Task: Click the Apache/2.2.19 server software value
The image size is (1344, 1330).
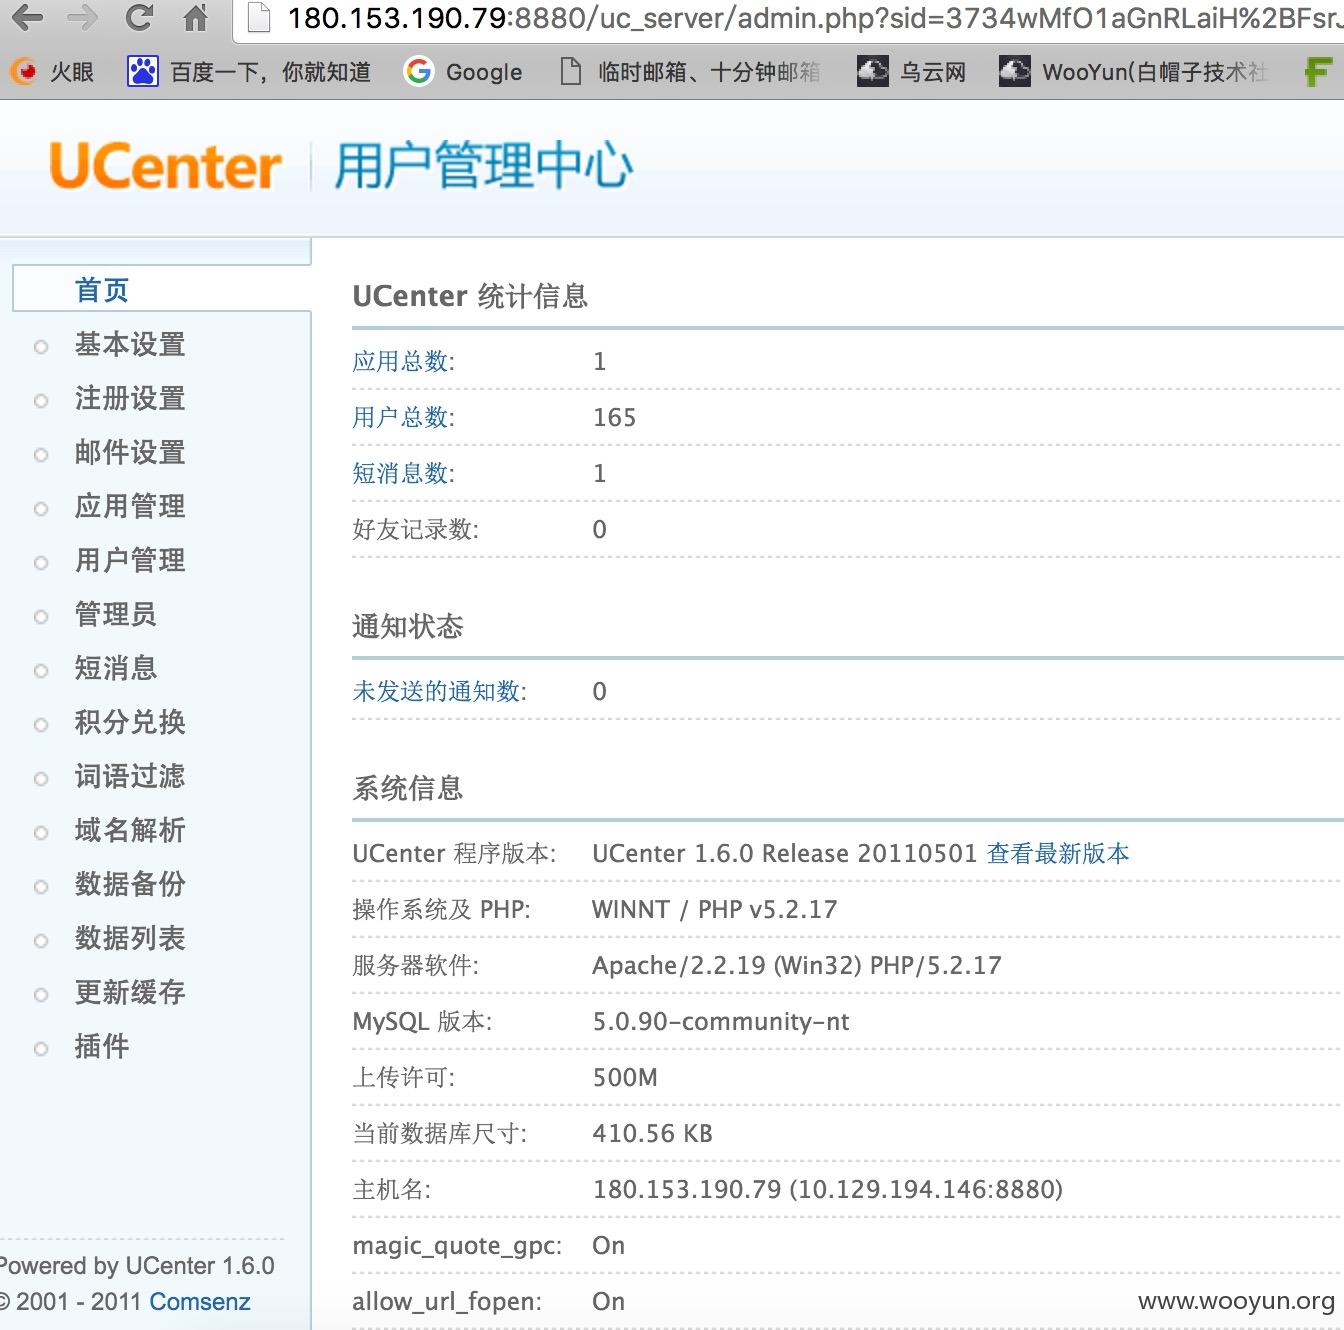Action: (x=797, y=965)
